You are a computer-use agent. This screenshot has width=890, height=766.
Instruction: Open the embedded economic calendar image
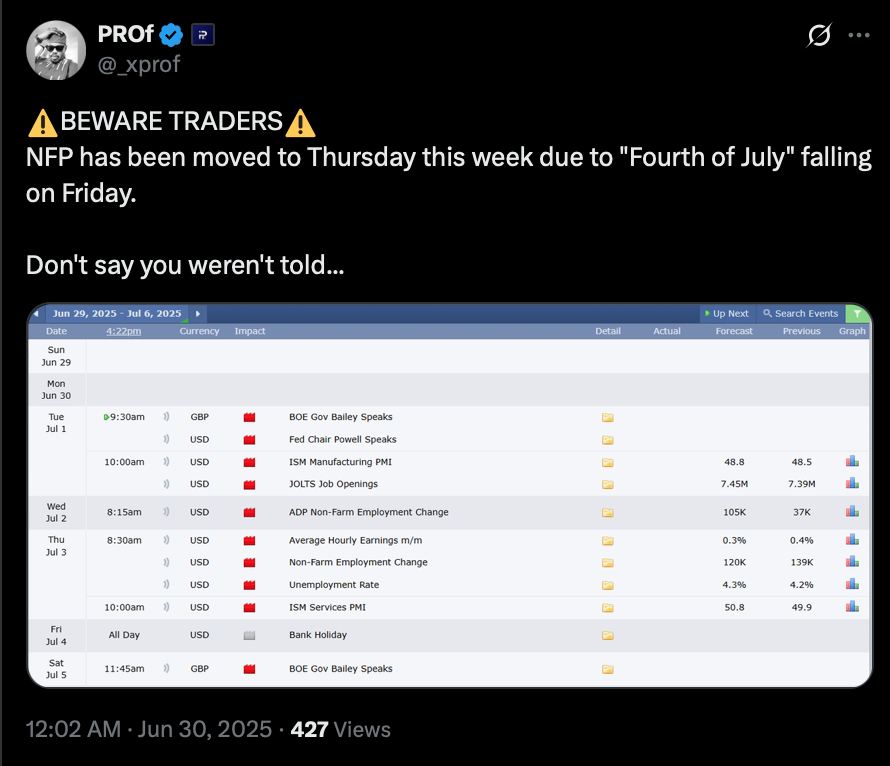click(450, 495)
